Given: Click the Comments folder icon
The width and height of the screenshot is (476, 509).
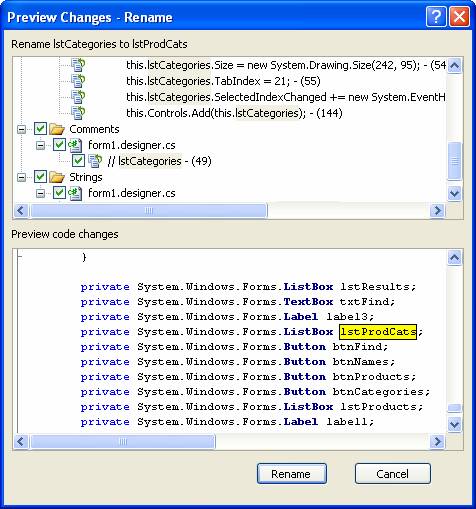Looking at the screenshot, I should (x=57, y=129).
